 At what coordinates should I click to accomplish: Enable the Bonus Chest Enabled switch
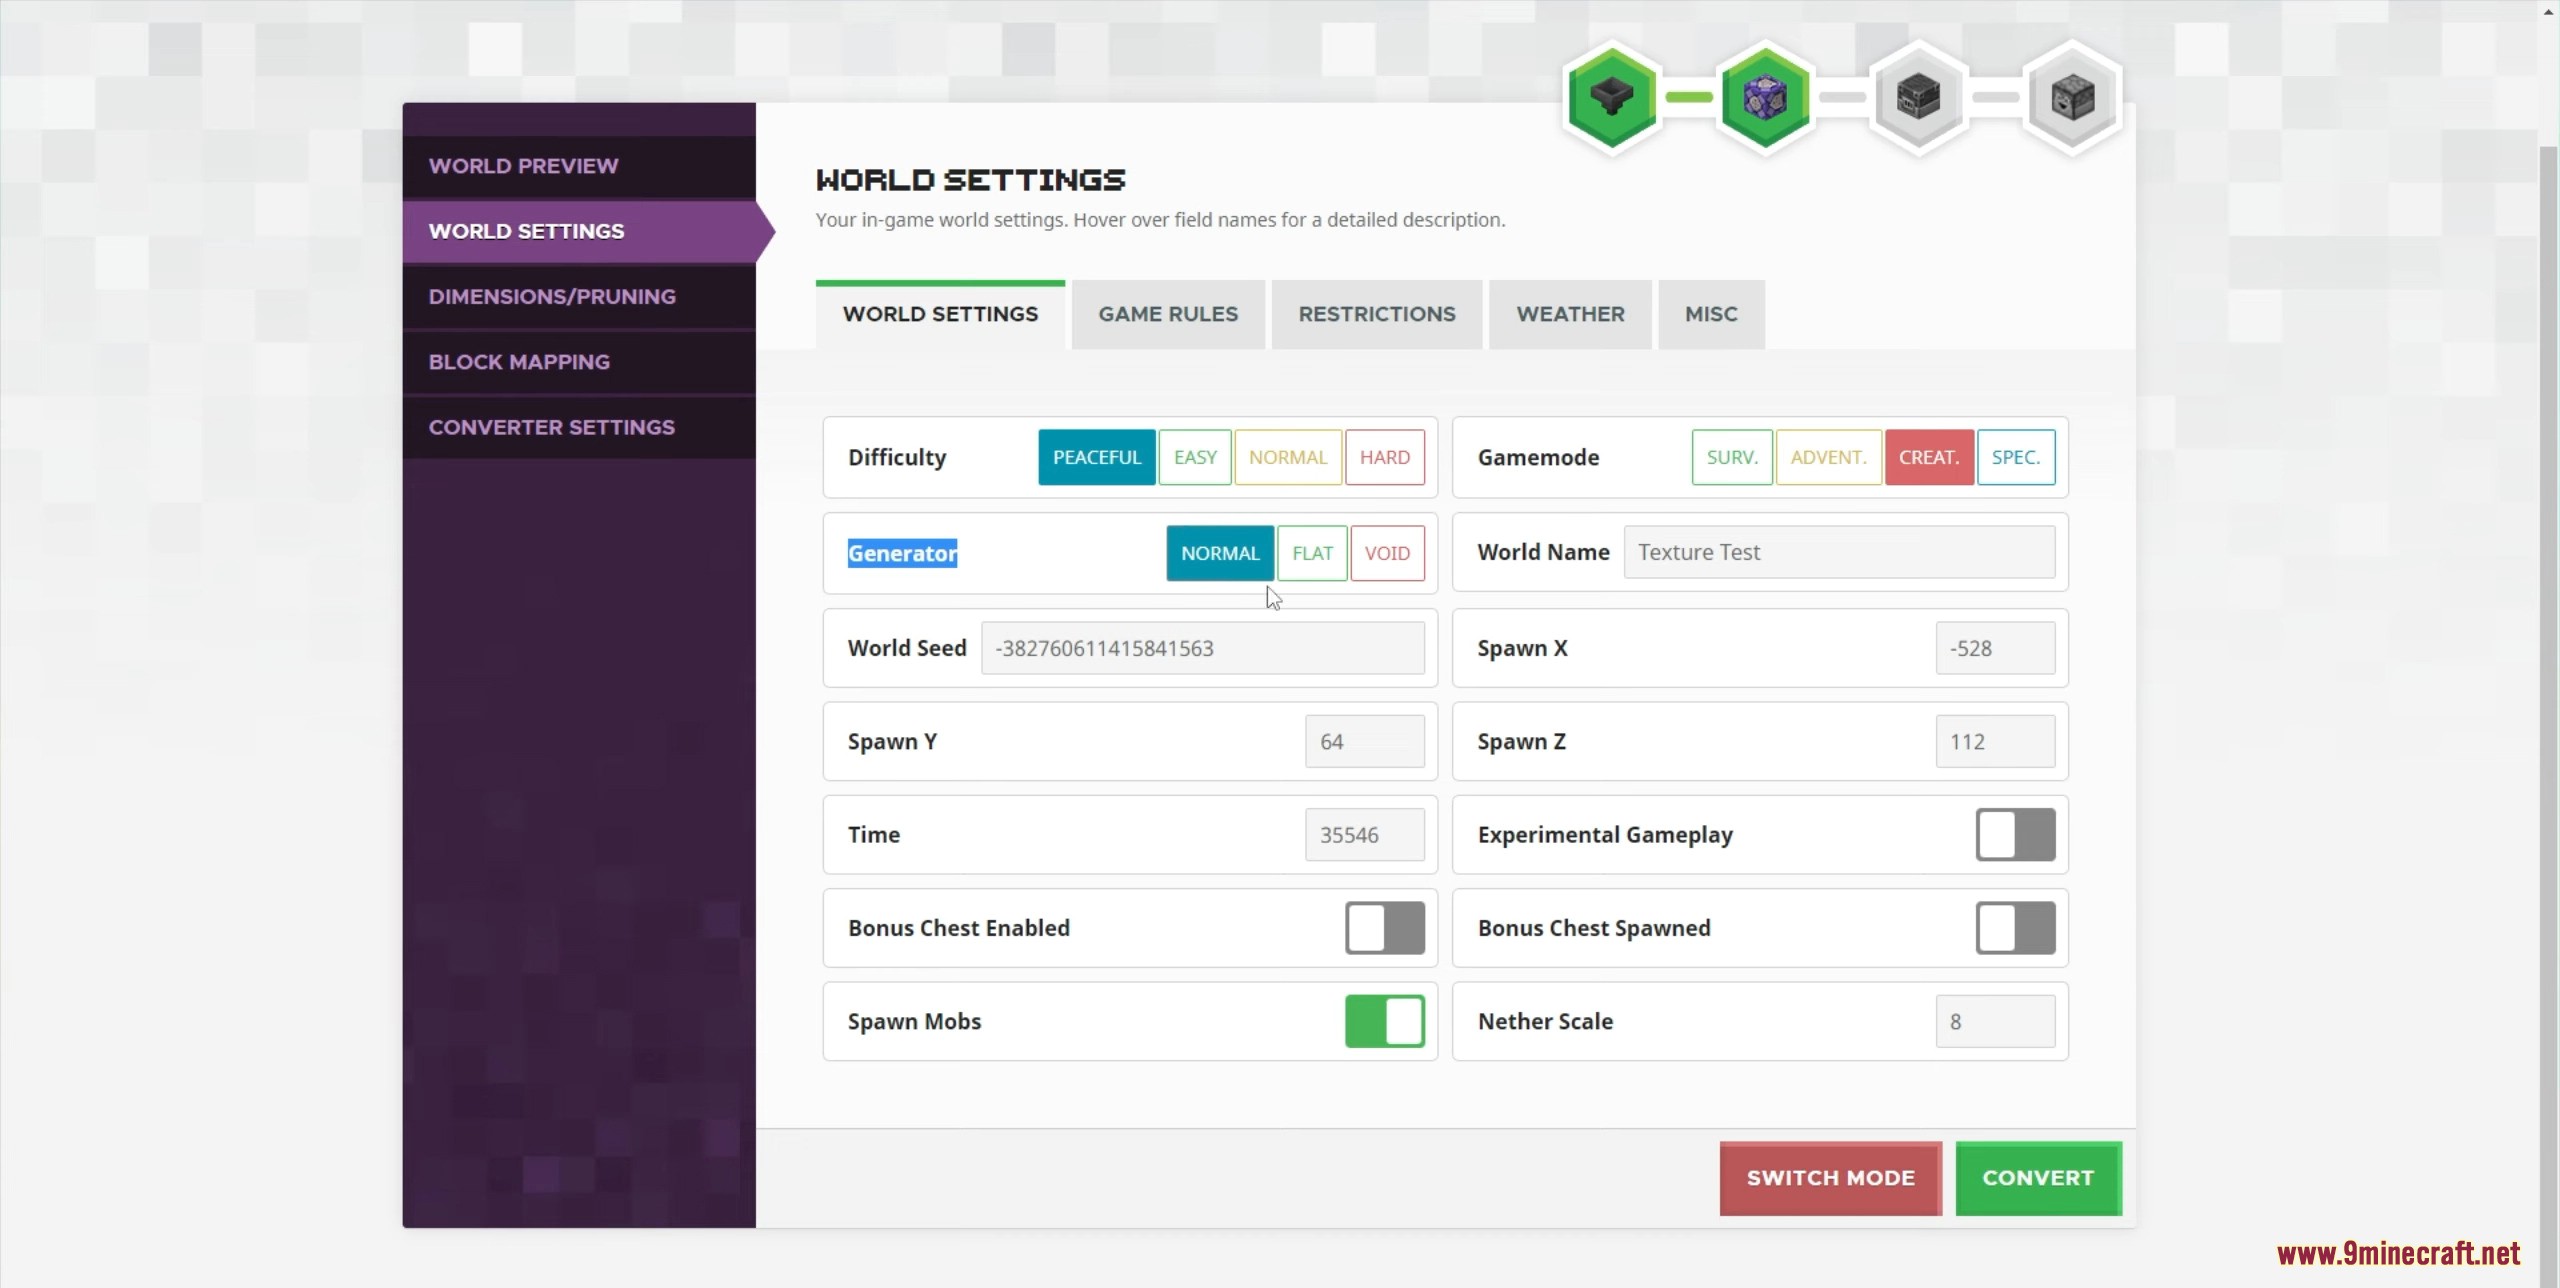pyautogui.click(x=1385, y=928)
